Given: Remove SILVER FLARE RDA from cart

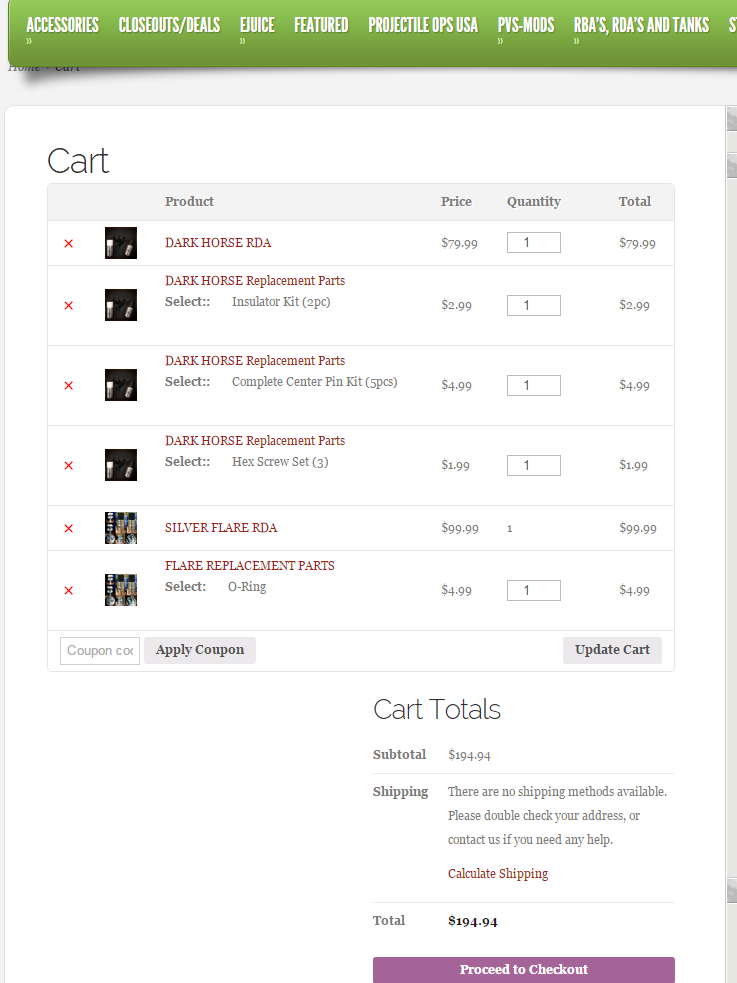Looking at the screenshot, I should click(68, 528).
